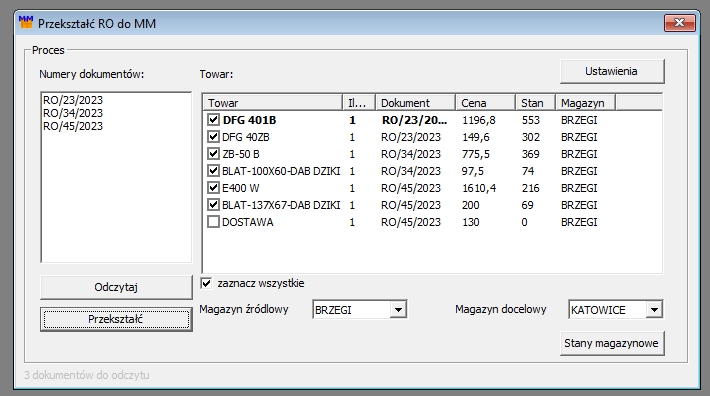Select RO/23/2023 in document numbers list
This screenshot has height=396, width=710.
73,100
